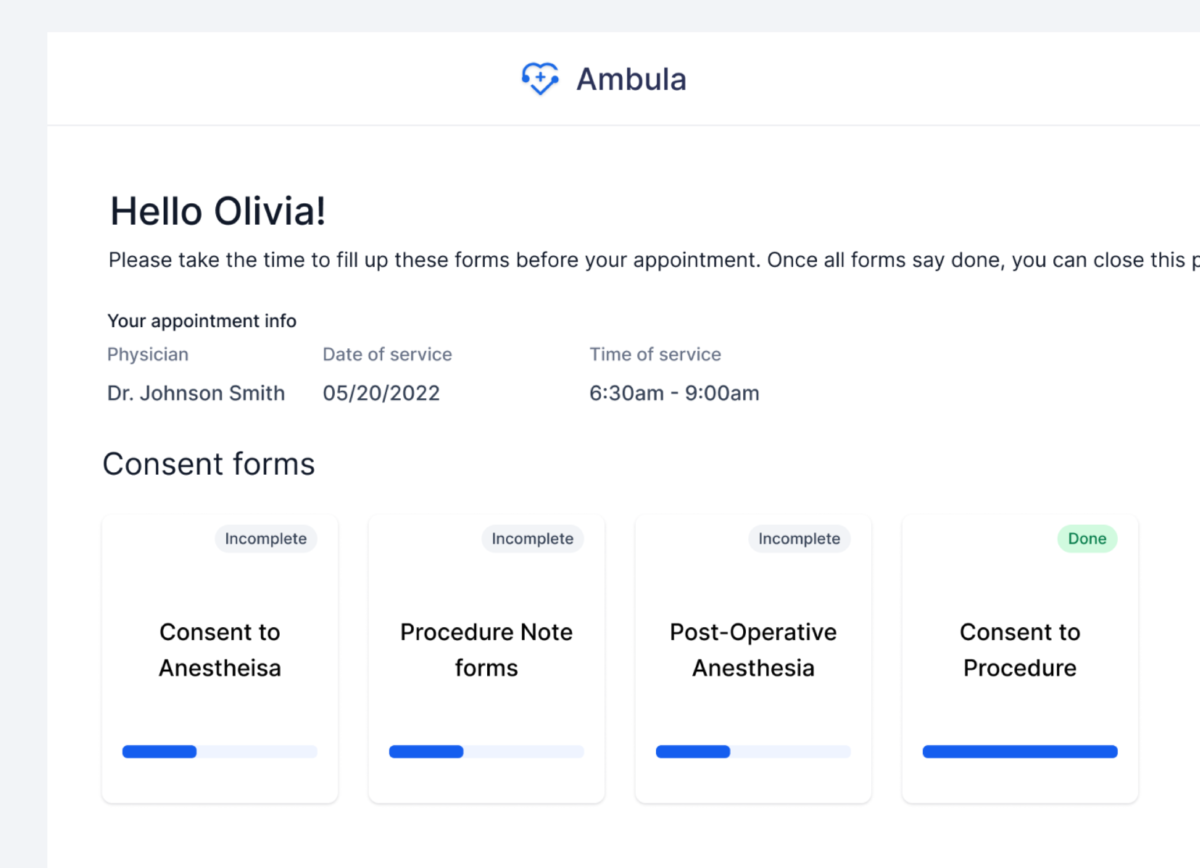Click the Done badge on Consent to Procedure
Image resolution: width=1200 pixels, height=868 pixels.
[x=1086, y=538]
